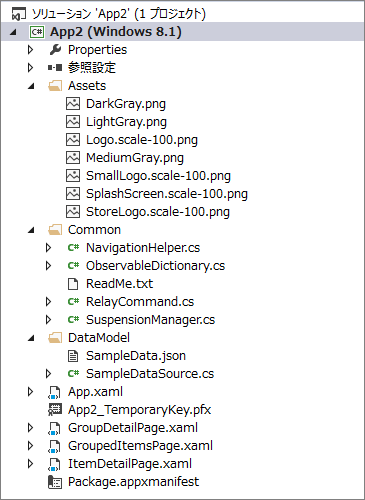Screen dimensions: 365x500
Task: Click the XAML file icon beside App.xaml
Action: [54, 392]
